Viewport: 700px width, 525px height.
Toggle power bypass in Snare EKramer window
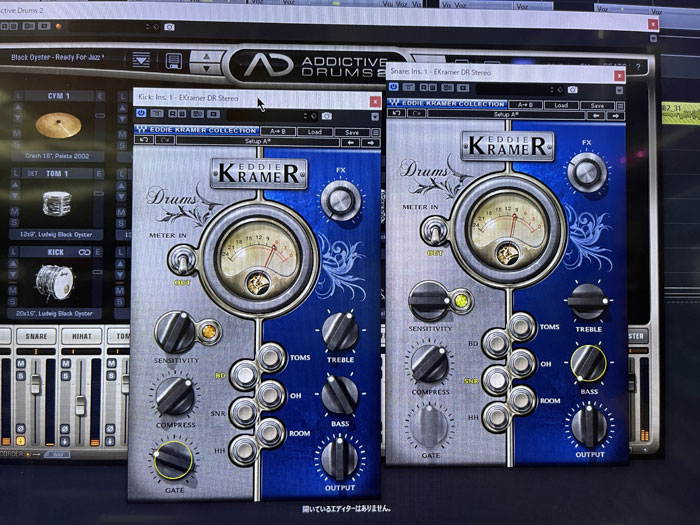(393, 87)
